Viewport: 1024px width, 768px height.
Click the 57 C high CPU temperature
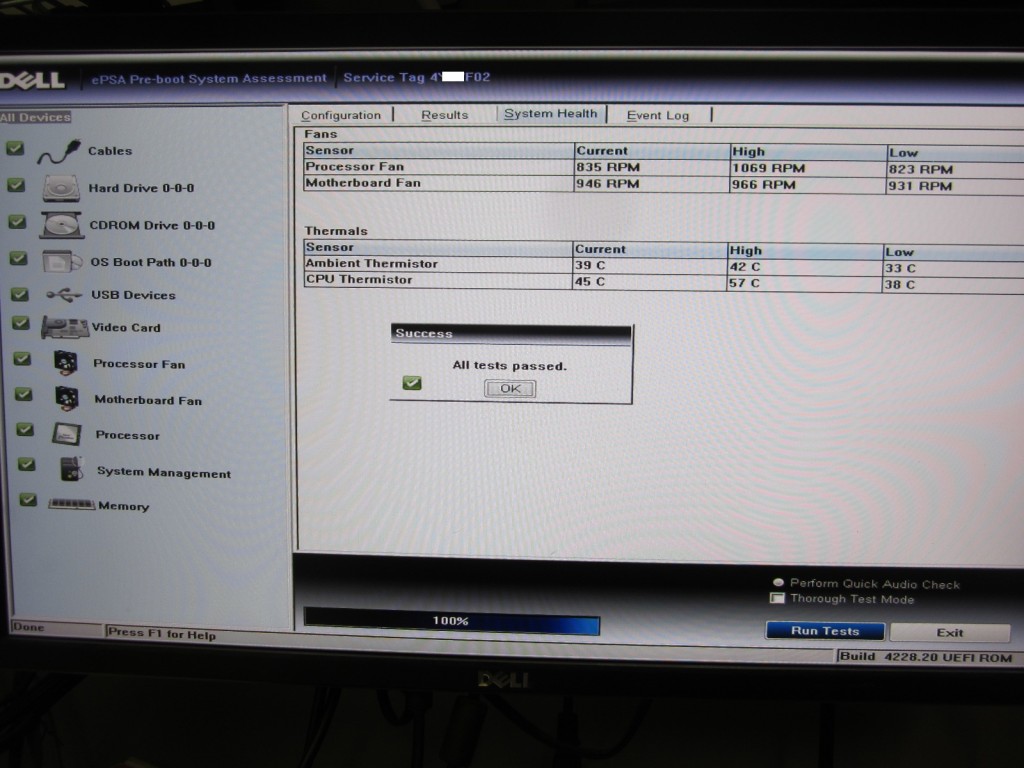tap(744, 283)
